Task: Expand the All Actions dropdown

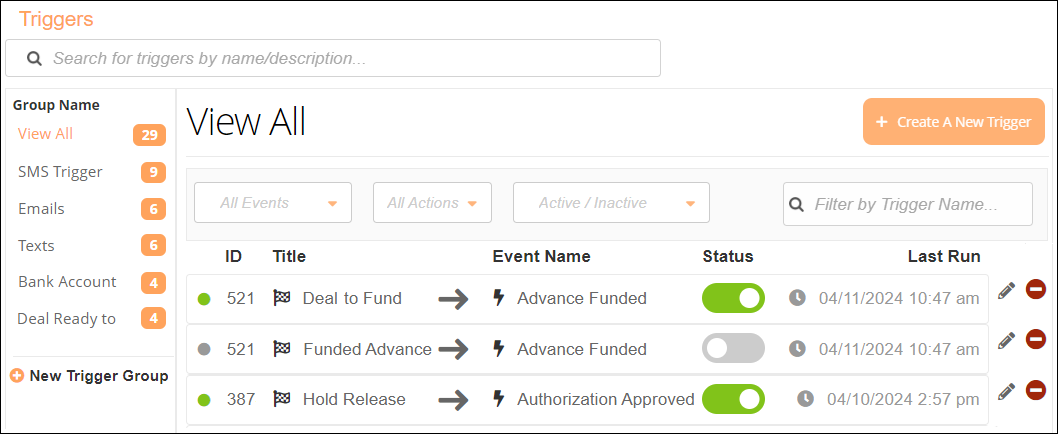Action: 432,203
